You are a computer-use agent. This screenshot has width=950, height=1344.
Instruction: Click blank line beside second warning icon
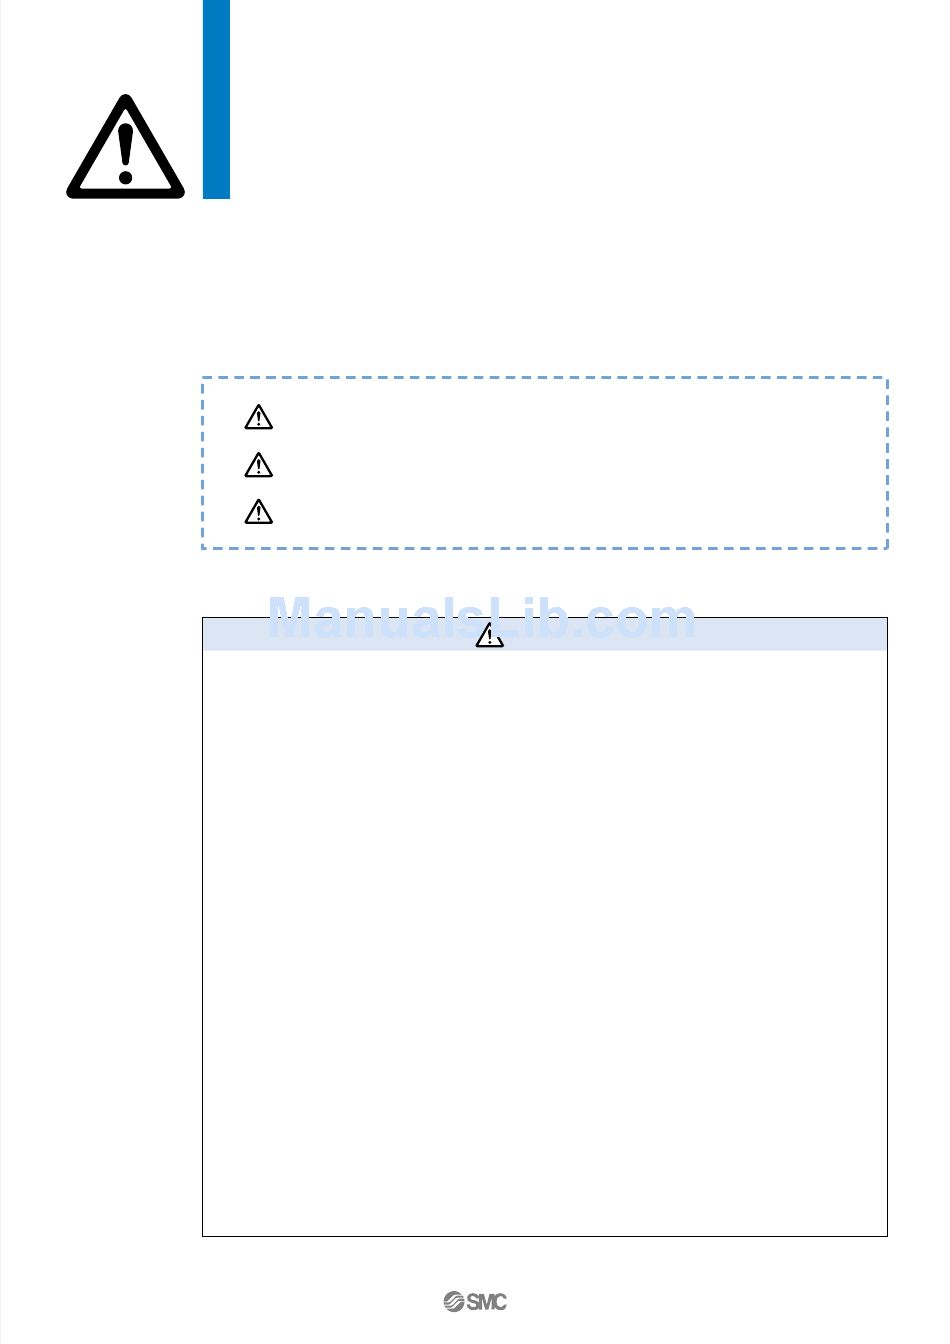click(x=580, y=465)
